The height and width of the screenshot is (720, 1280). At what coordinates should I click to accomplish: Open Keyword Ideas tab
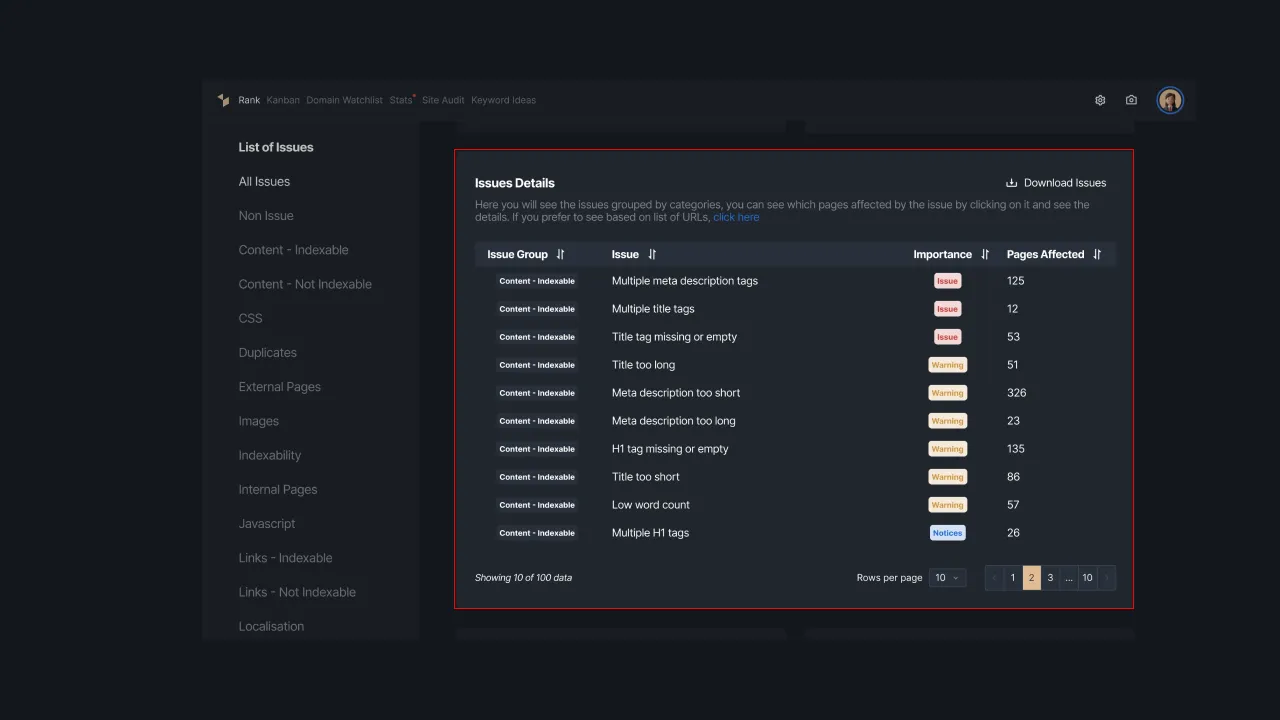503,100
